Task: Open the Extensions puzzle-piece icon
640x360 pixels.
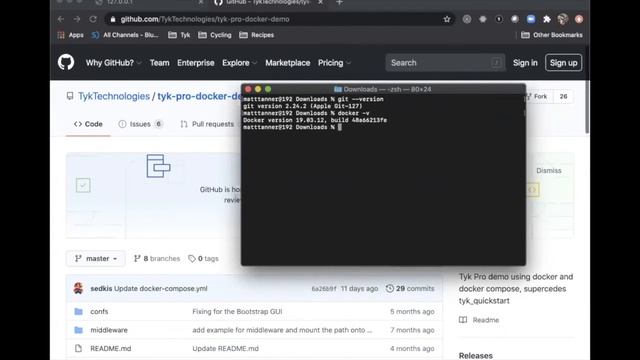Action: pyautogui.click(x=547, y=19)
